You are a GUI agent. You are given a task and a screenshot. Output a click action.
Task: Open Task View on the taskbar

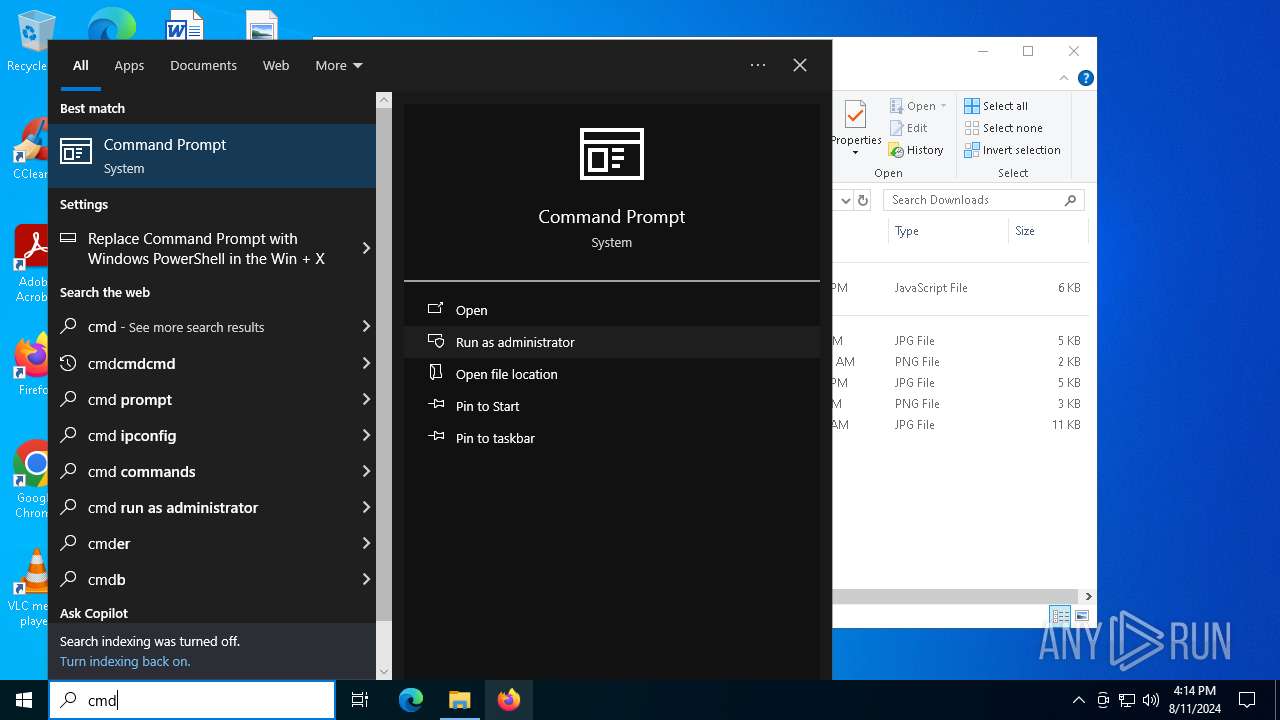pos(360,700)
